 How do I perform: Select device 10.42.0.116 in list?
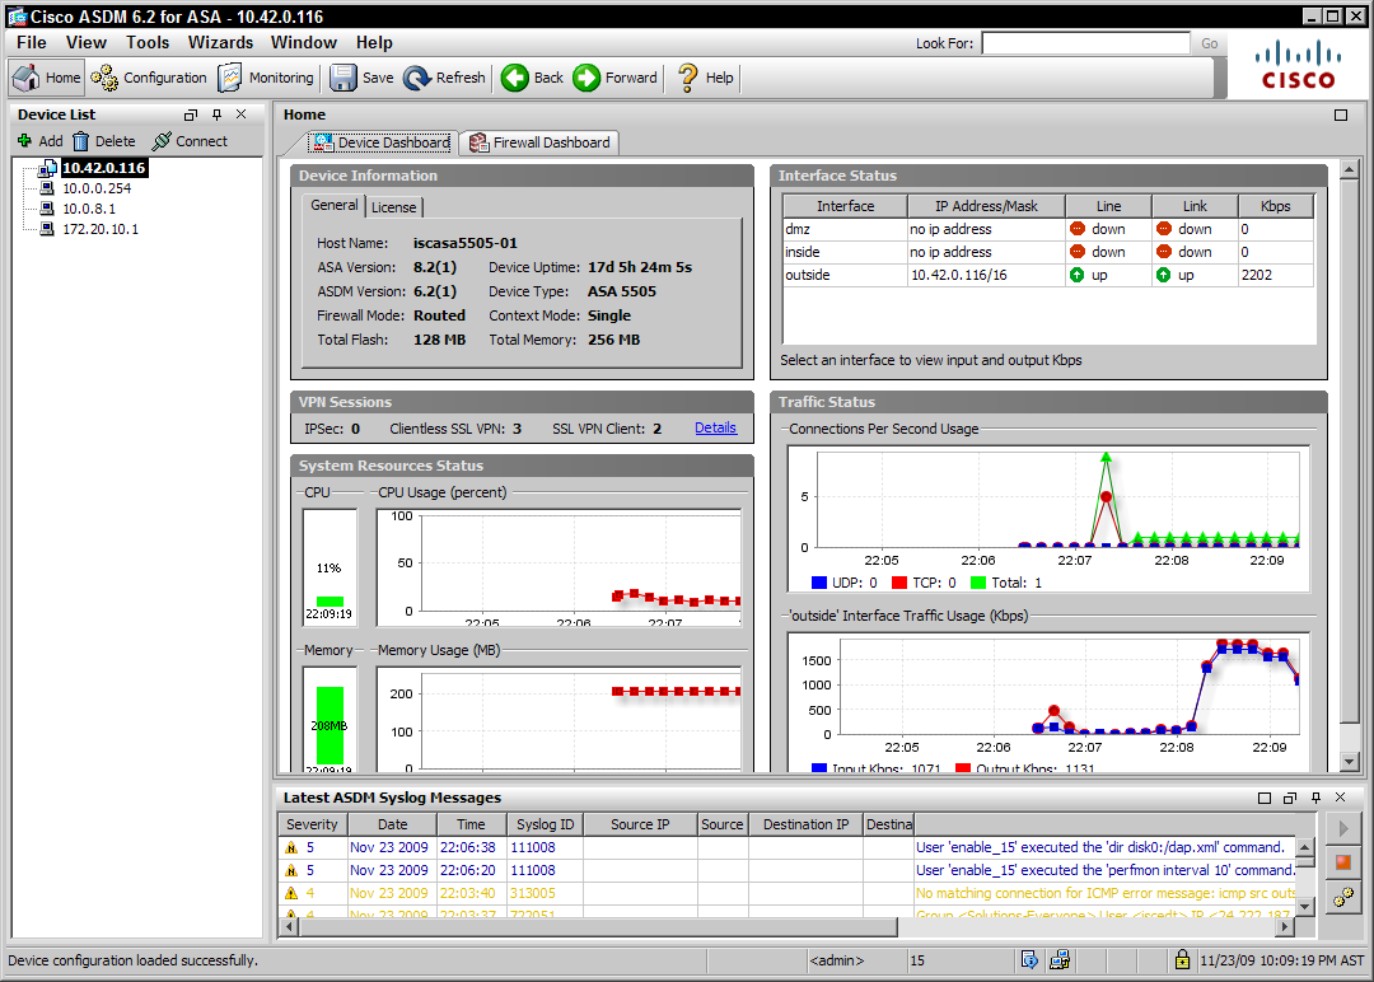click(104, 167)
